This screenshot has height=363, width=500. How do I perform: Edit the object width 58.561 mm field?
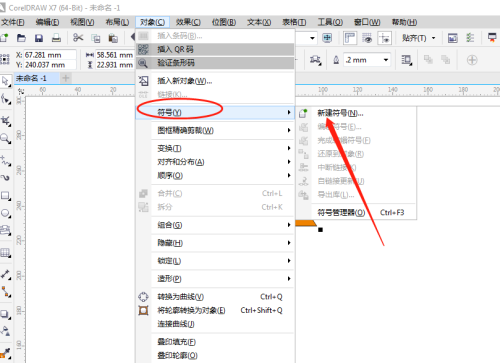(x=115, y=55)
